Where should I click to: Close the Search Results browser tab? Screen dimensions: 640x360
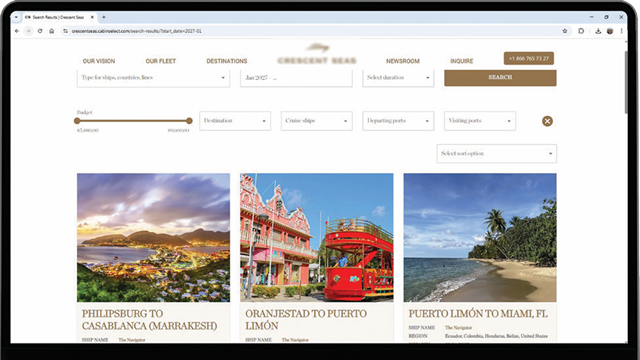click(92, 17)
